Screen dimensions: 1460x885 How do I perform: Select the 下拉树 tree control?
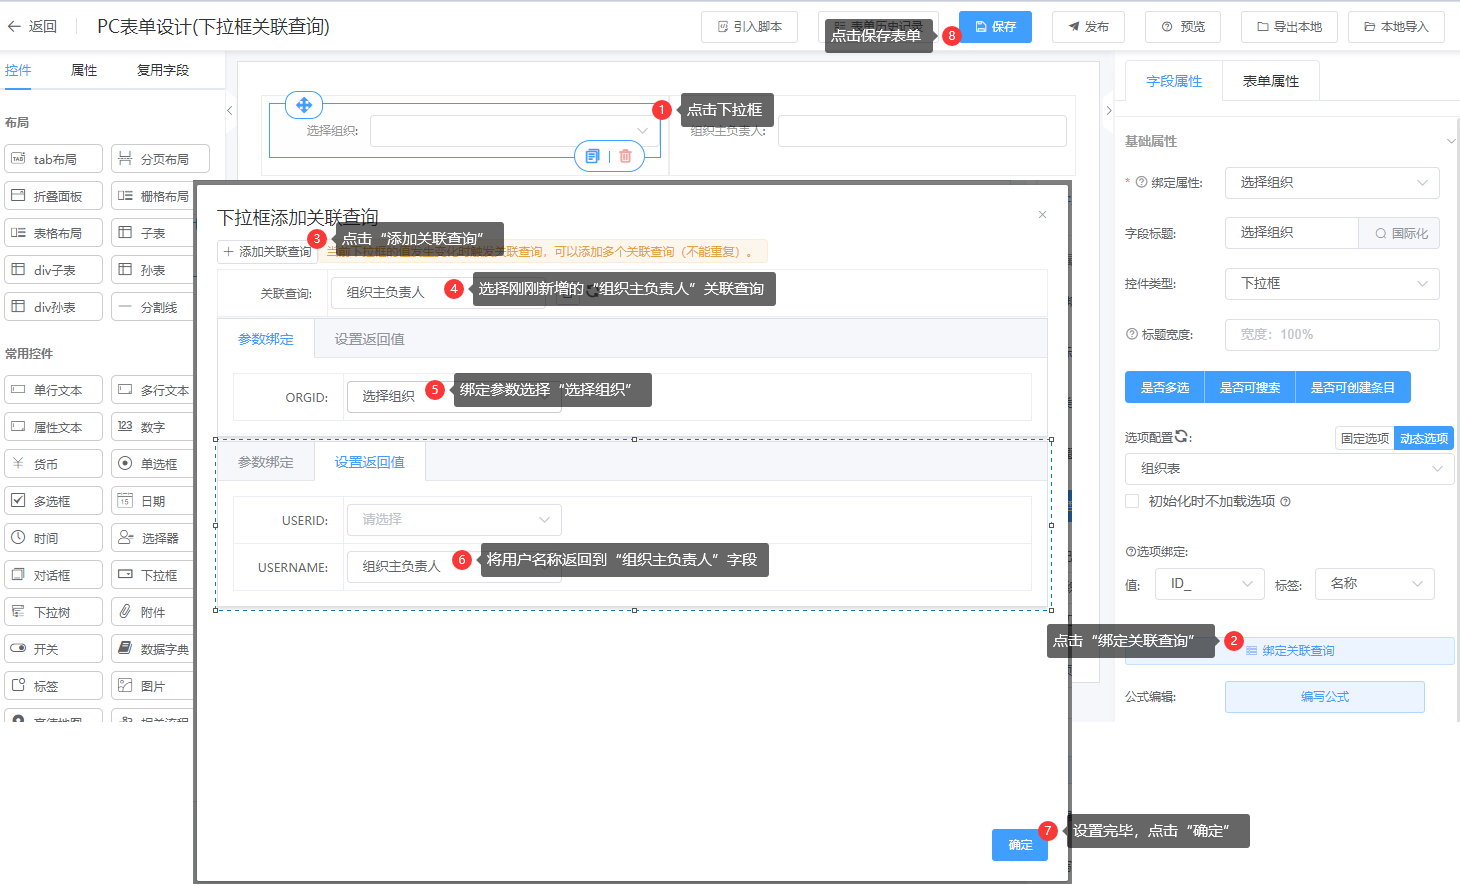(x=54, y=612)
